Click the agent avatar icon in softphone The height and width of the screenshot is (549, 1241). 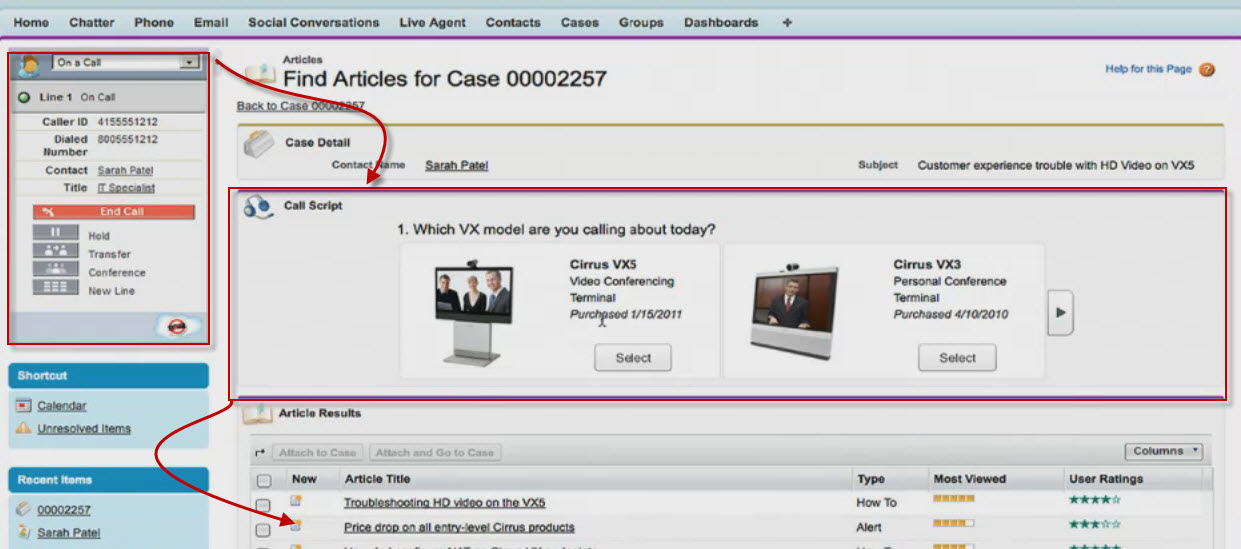tap(30, 65)
